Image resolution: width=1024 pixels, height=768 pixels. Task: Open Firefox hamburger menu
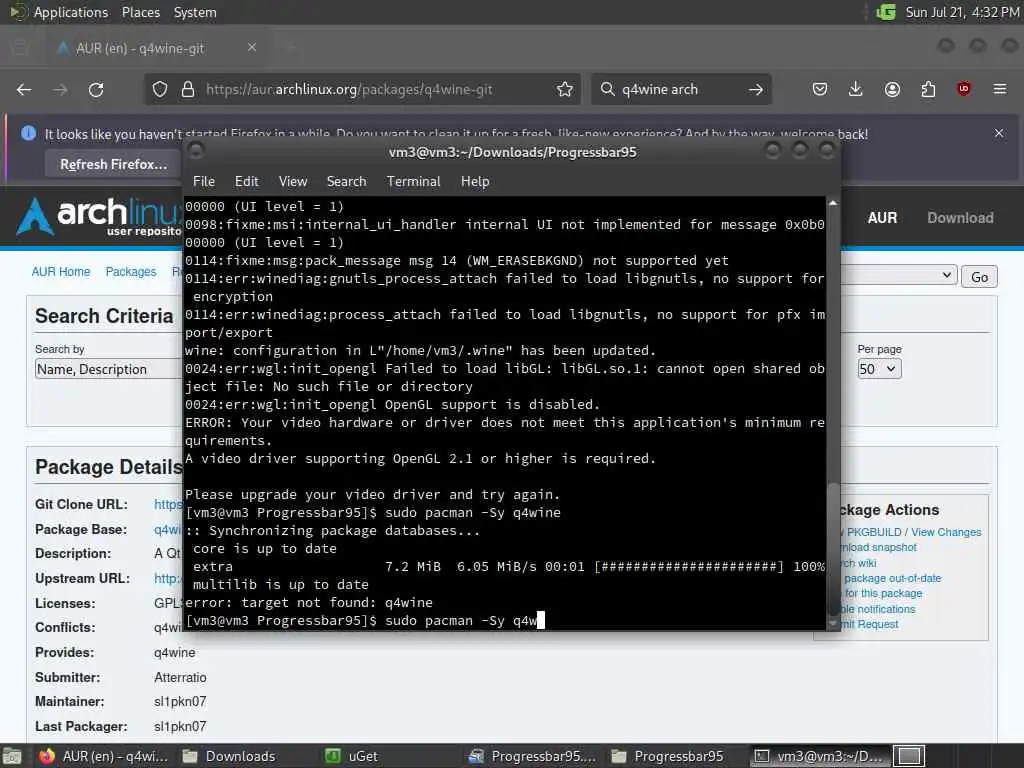pyautogui.click(x=1000, y=89)
